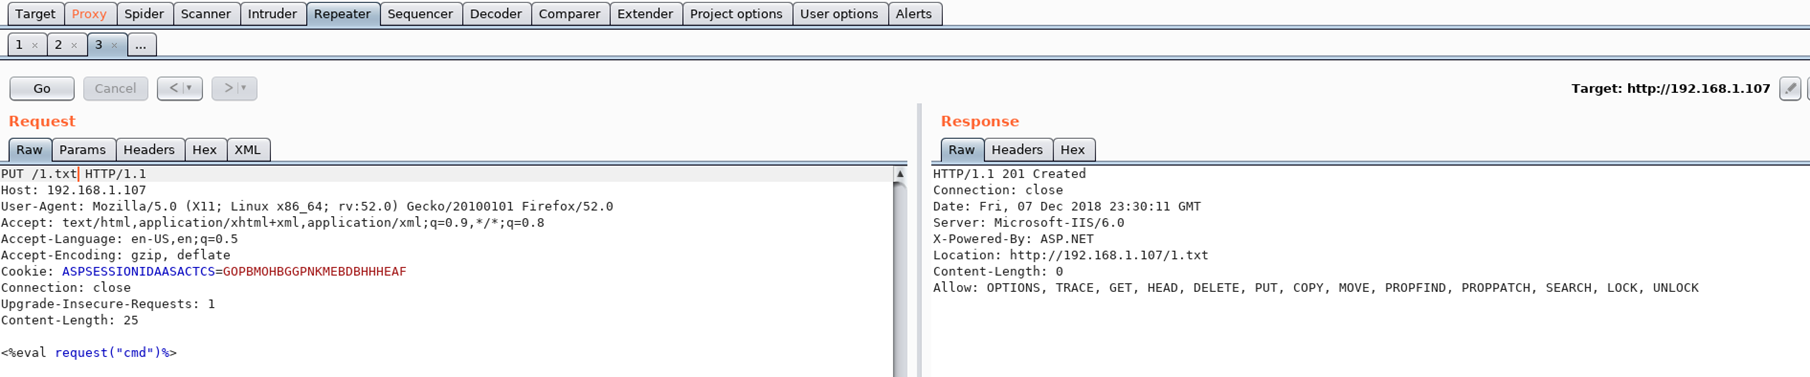
Task: Click the Accept-Encoding header line
Action: (115, 255)
